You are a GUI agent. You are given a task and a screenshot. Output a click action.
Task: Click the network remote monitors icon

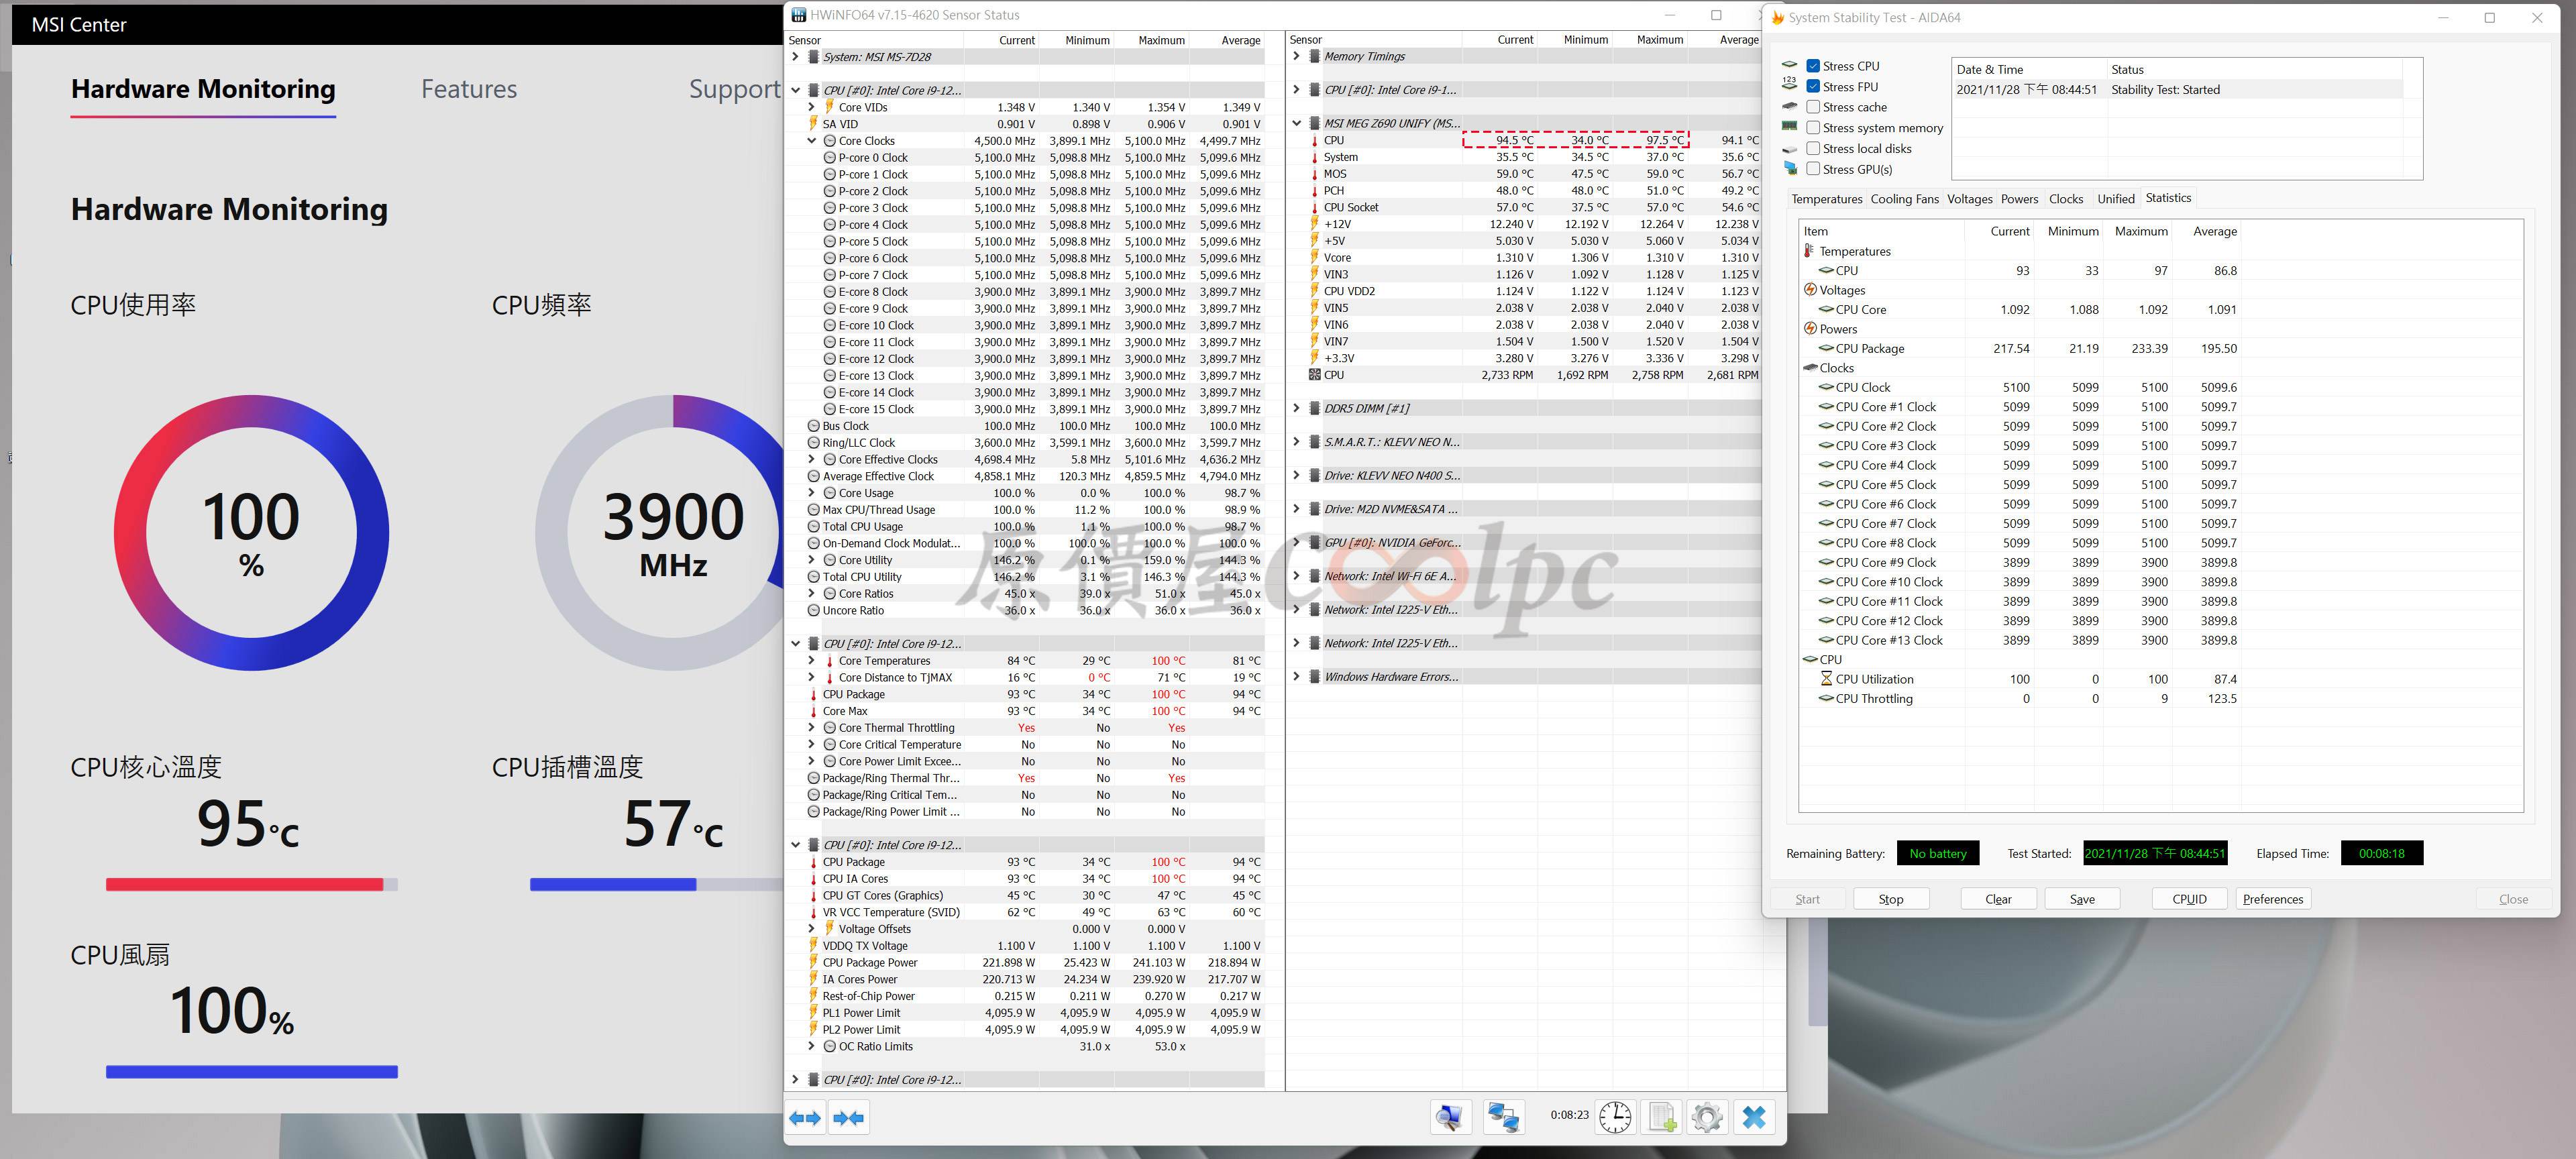pos(1503,1117)
